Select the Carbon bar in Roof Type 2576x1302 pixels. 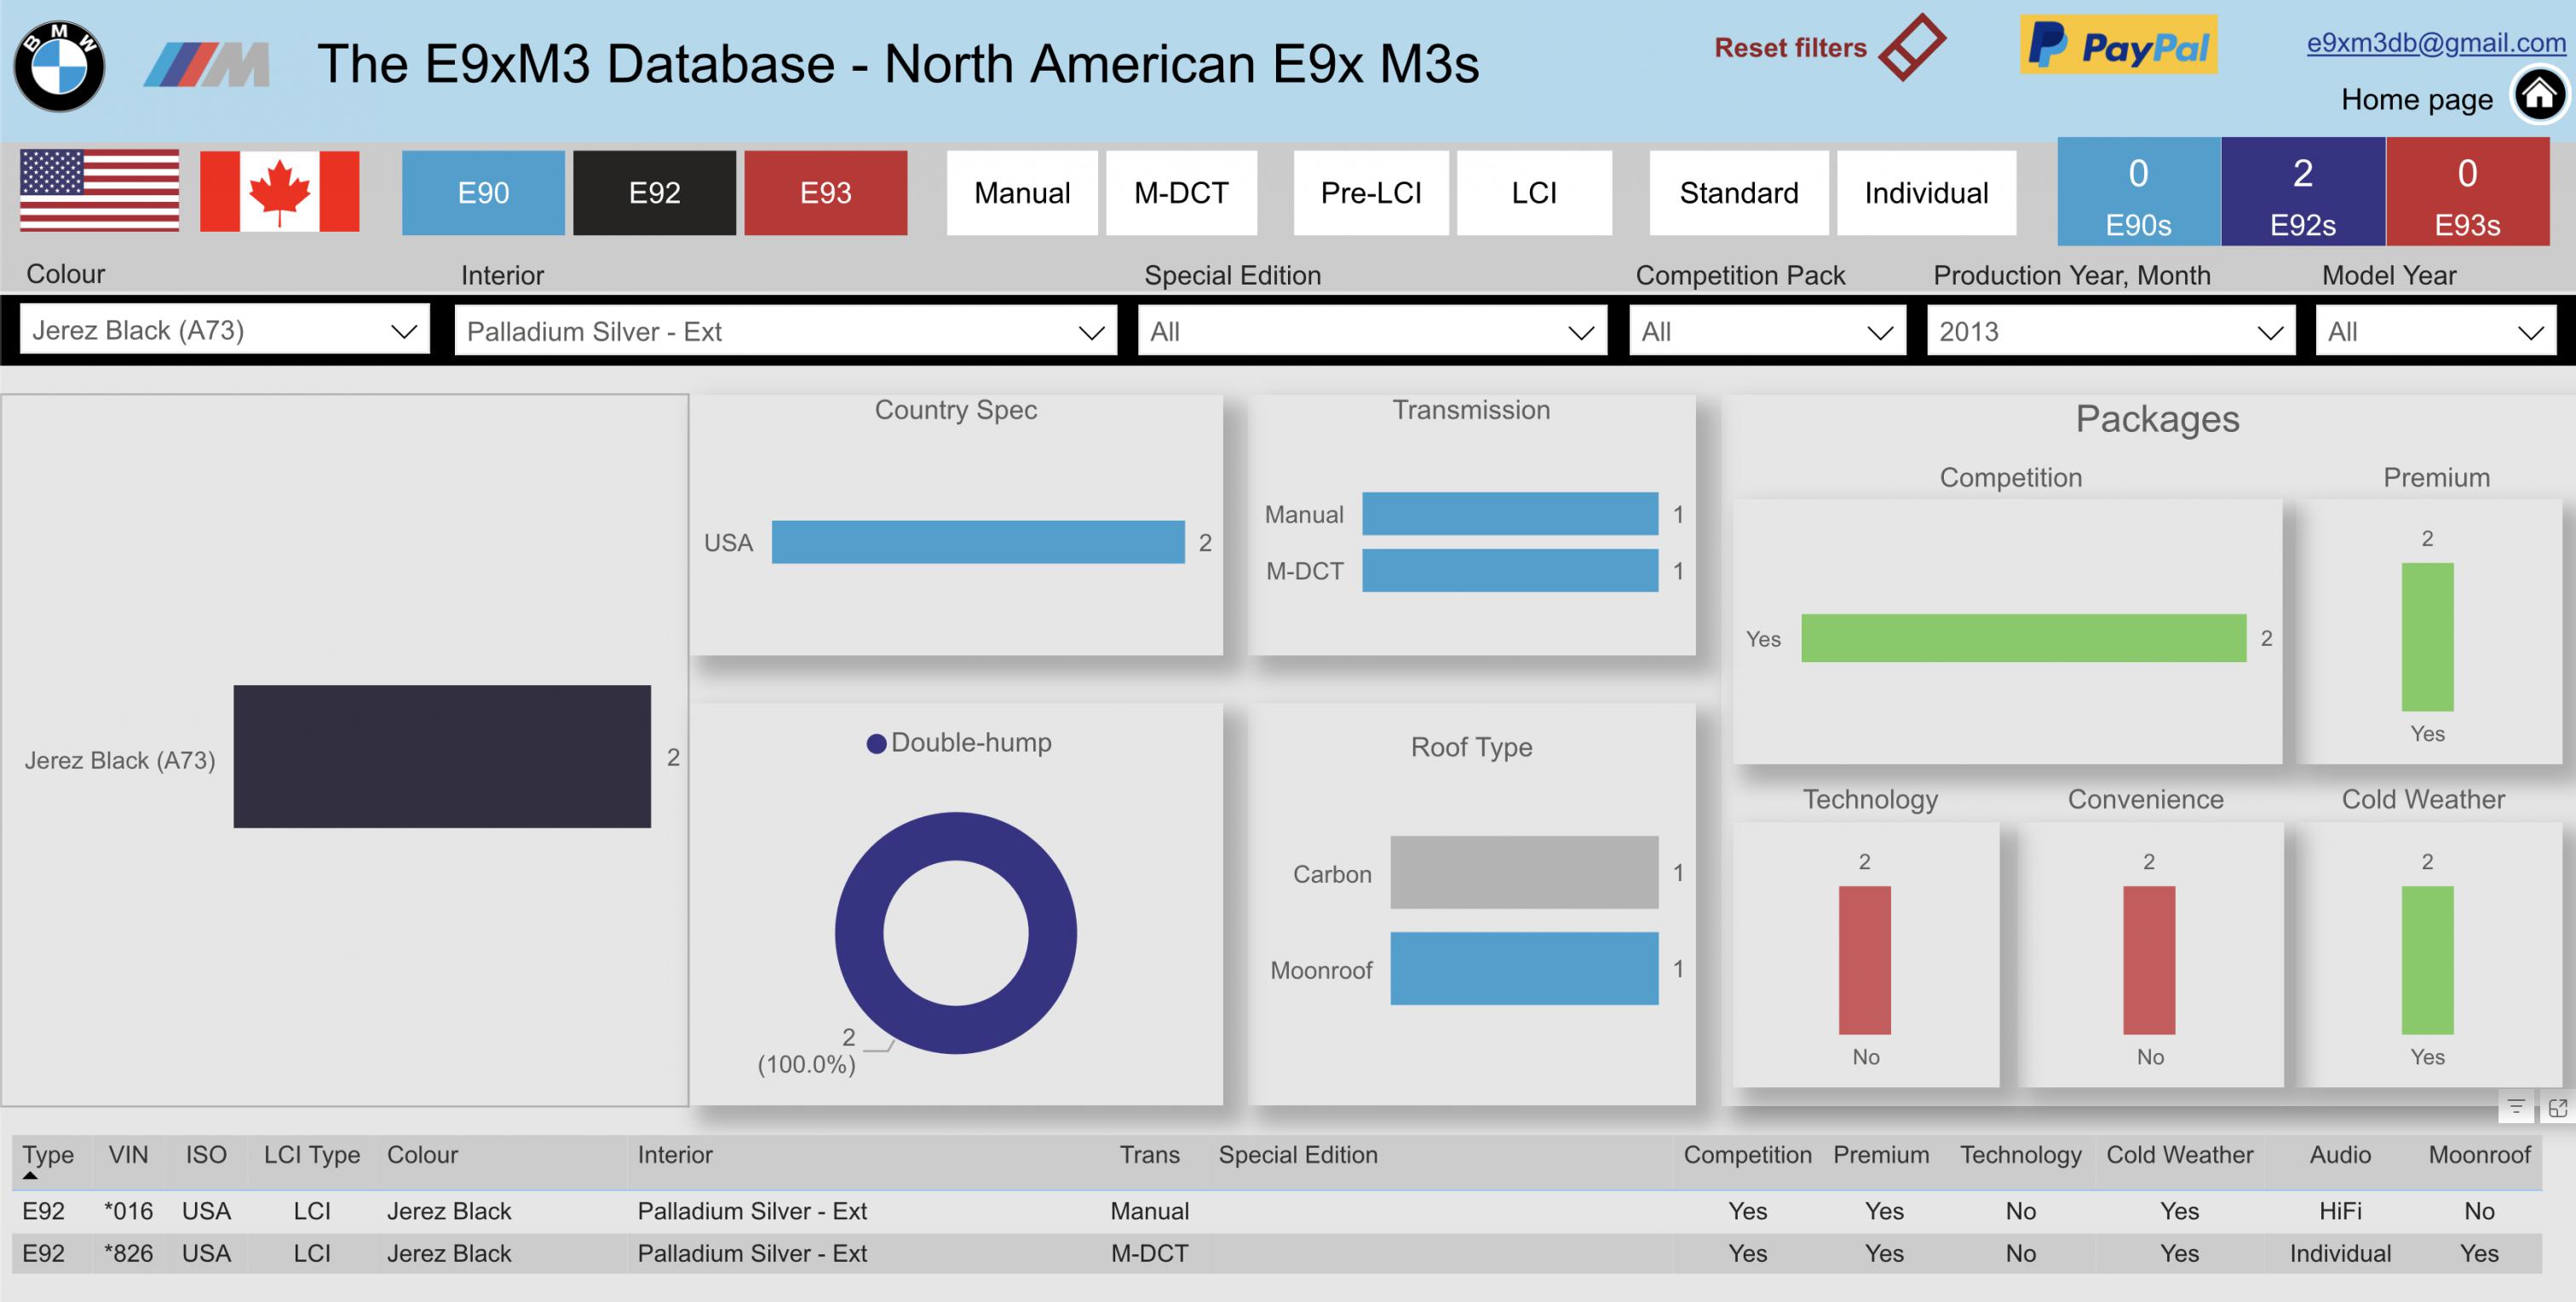click(1524, 872)
